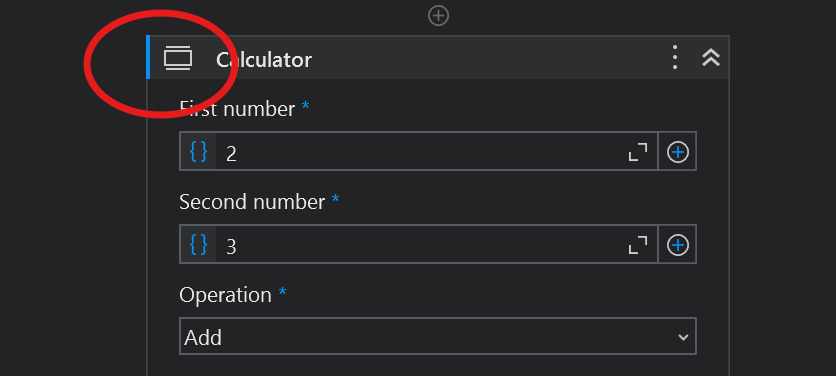Click the curly braces icon for Second number
Image resolution: width=836 pixels, height=376 pixels.
pyautogui.click(x=198, y=244)
